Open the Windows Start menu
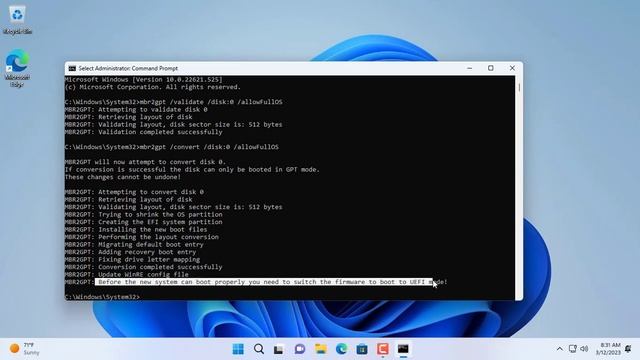 click(238, 349)
